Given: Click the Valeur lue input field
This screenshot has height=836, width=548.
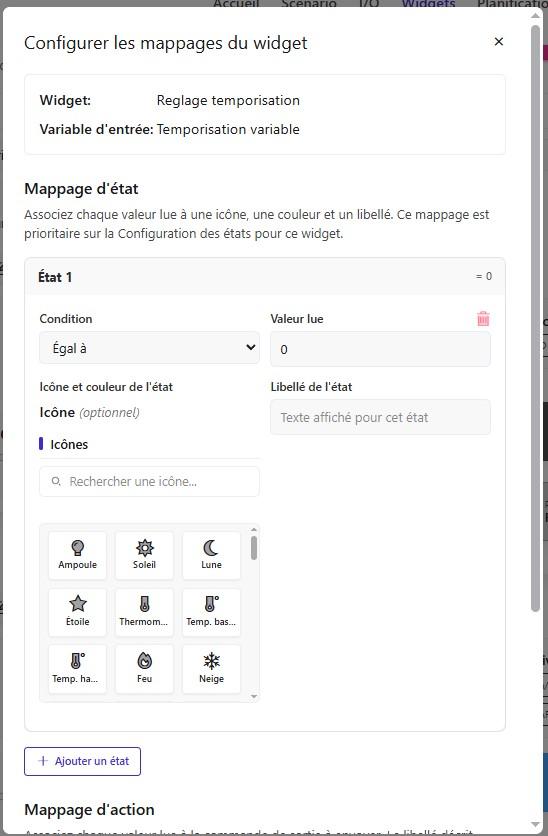Looking at the screenshot, I should [x=380, y=349].
